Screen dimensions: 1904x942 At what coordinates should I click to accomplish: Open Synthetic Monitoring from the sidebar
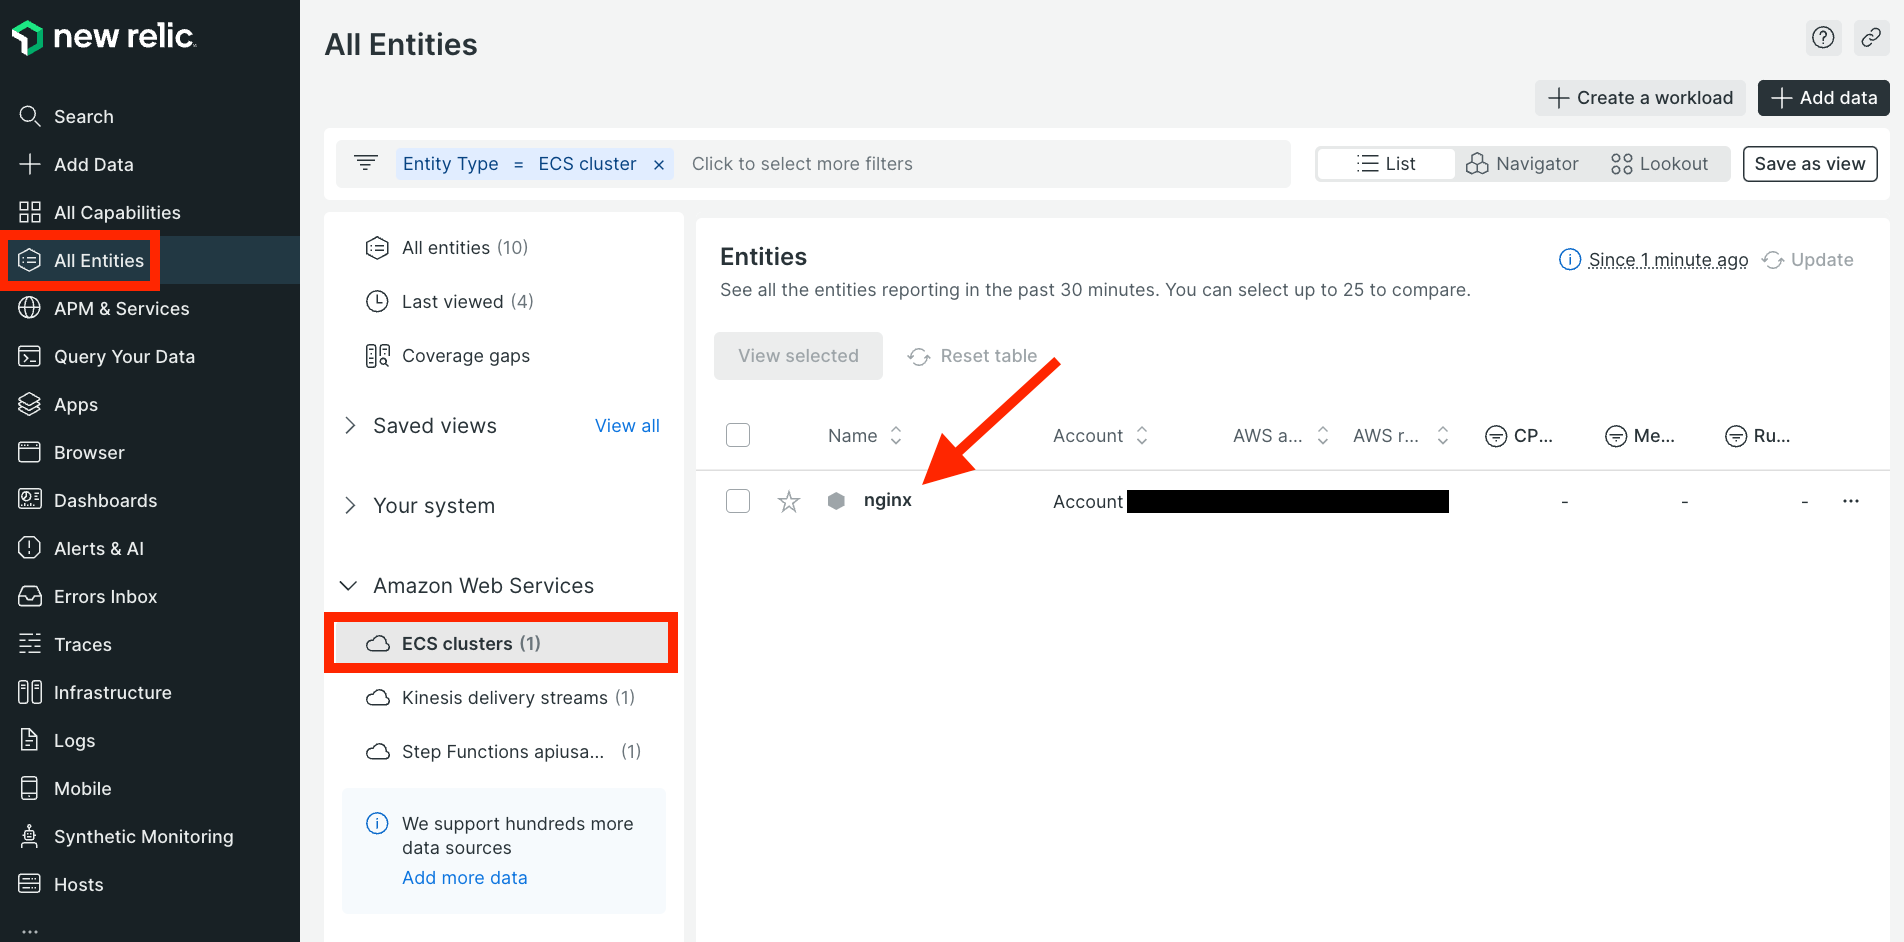coord(144,836)
